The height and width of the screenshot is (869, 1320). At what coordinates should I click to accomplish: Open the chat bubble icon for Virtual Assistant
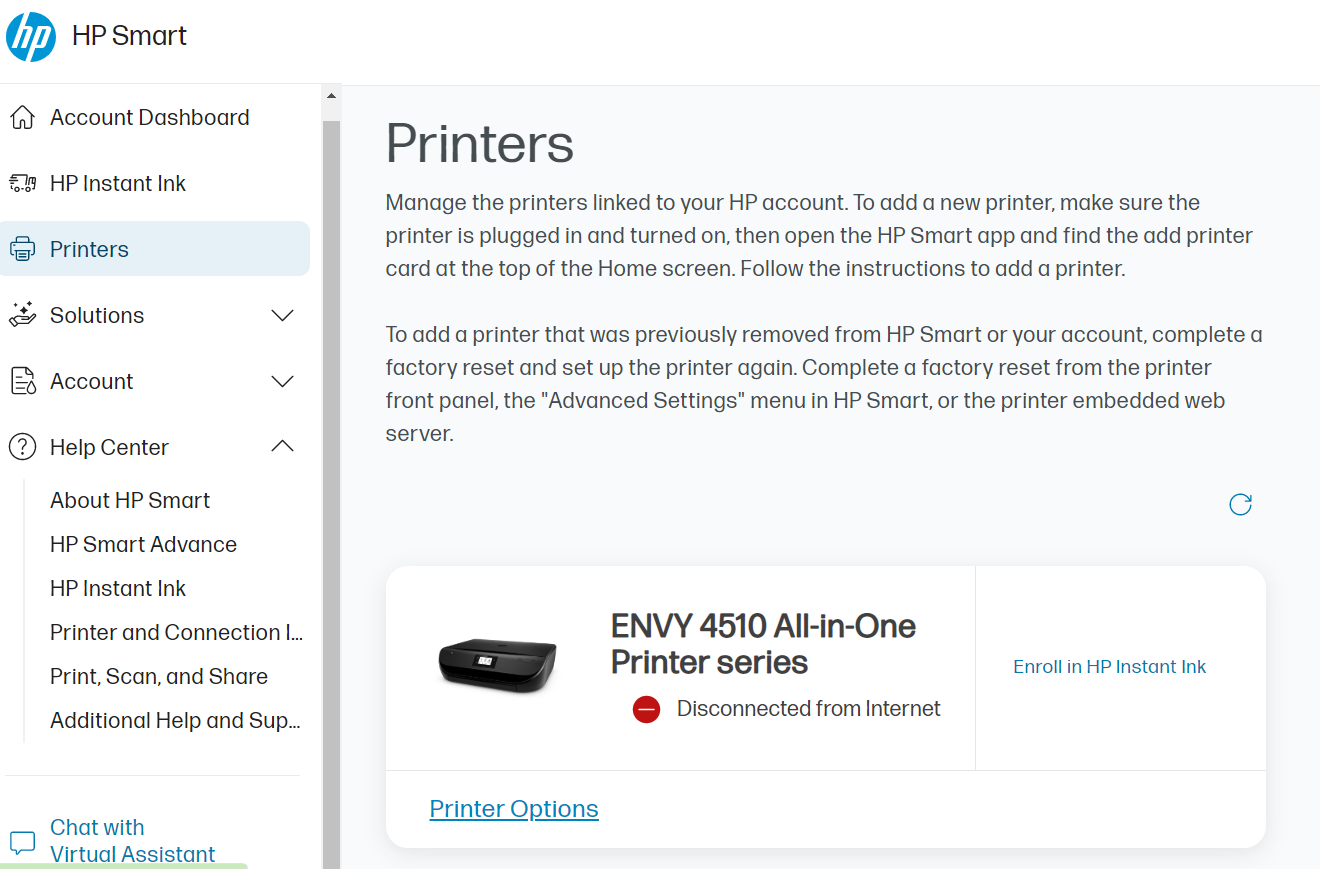coord(22,843)
